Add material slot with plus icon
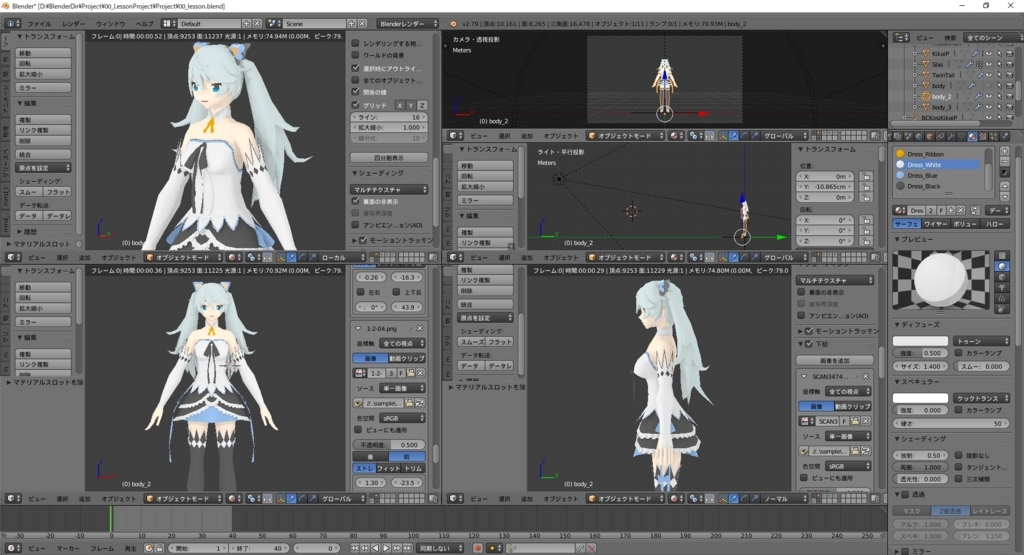 tap(1004, 151)
